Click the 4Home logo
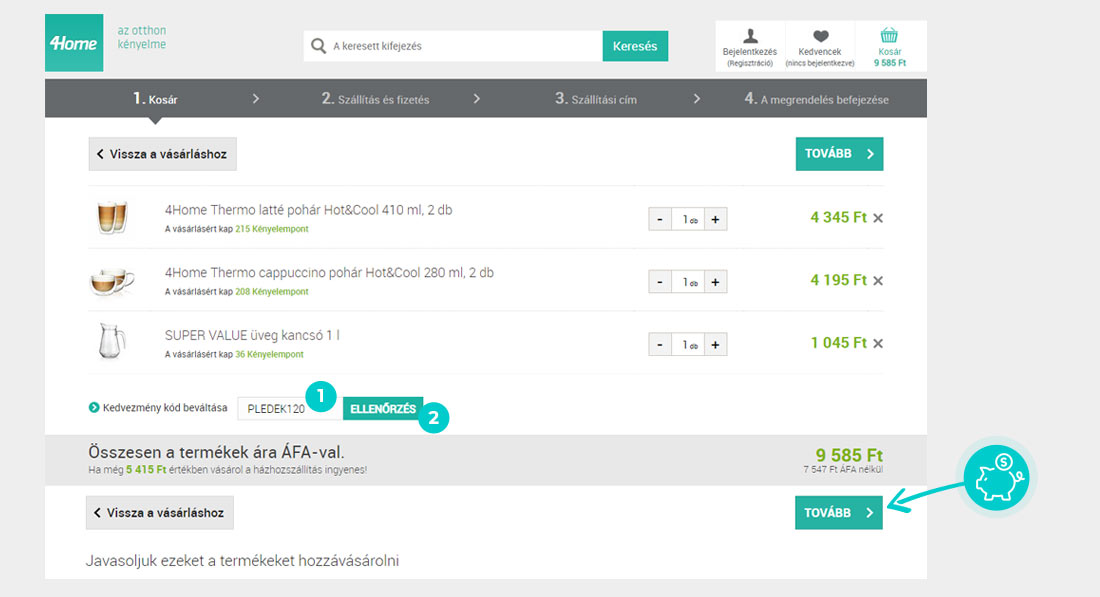 point(74,43)
